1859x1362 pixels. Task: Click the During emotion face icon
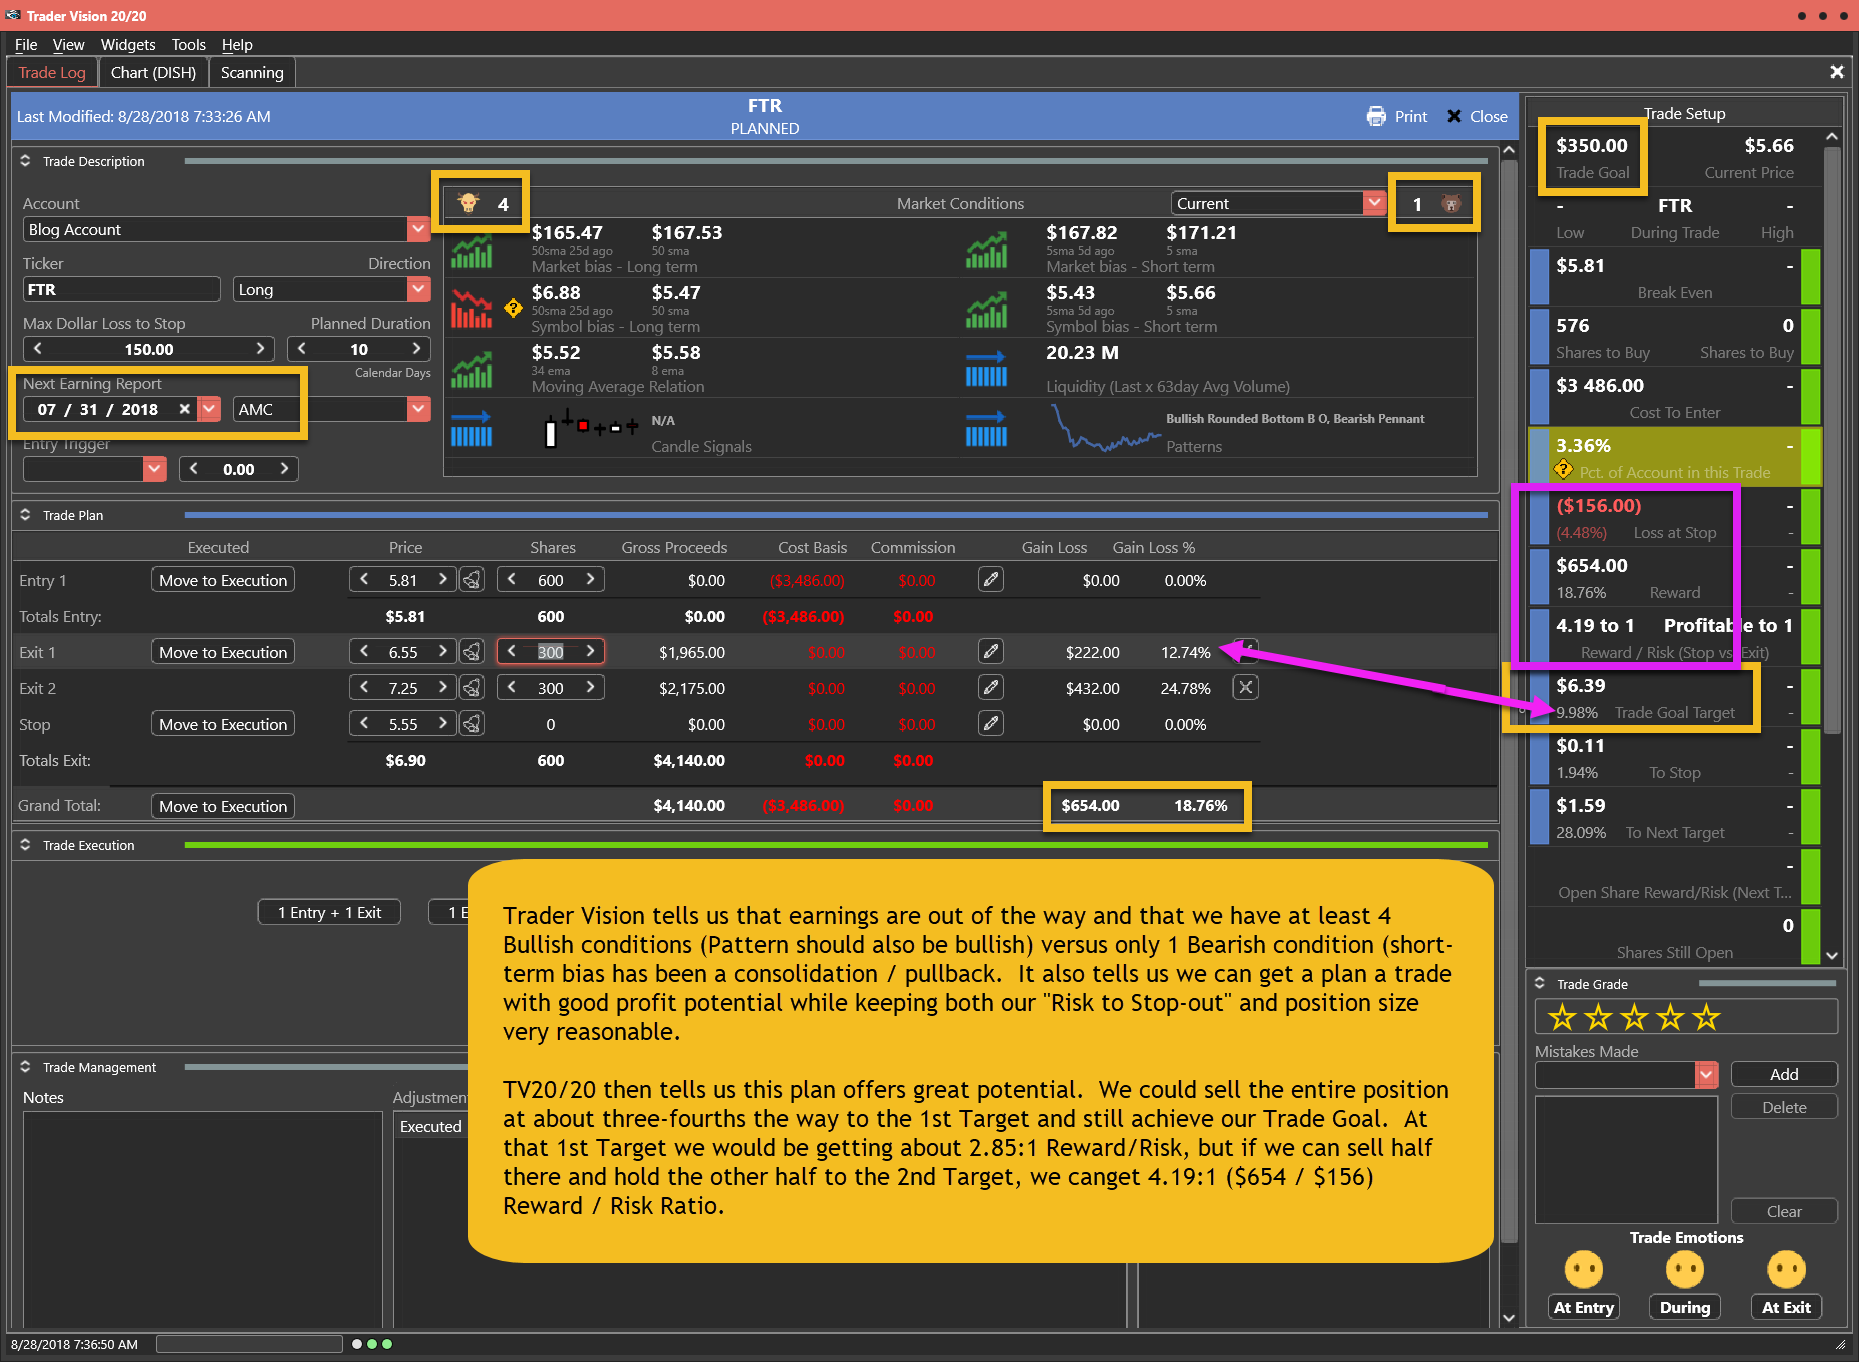coord(1684,1270)
